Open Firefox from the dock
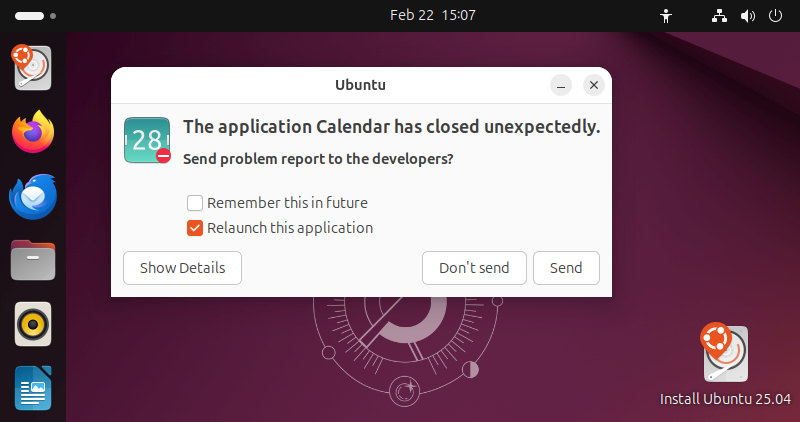800x422 pixels. (33, 133)
